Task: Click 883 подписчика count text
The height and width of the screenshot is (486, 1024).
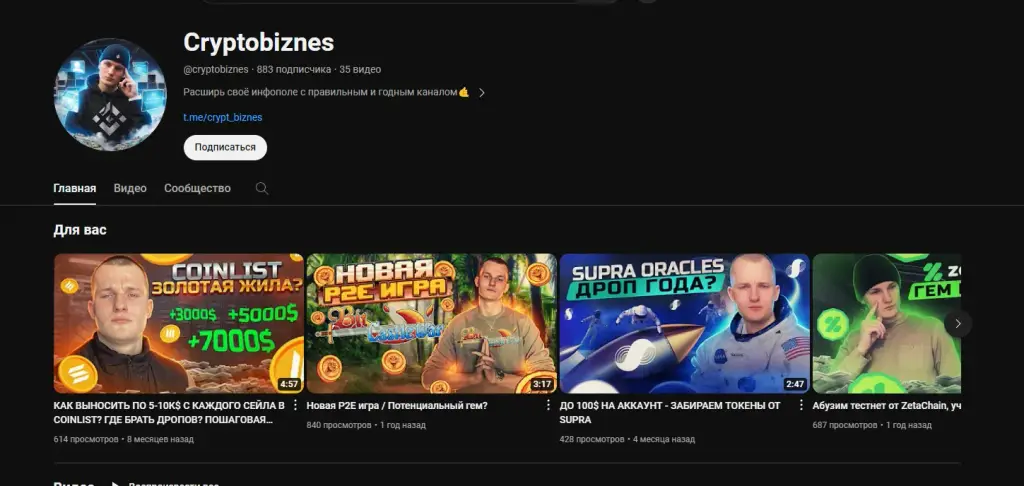Action: (294, 69)
